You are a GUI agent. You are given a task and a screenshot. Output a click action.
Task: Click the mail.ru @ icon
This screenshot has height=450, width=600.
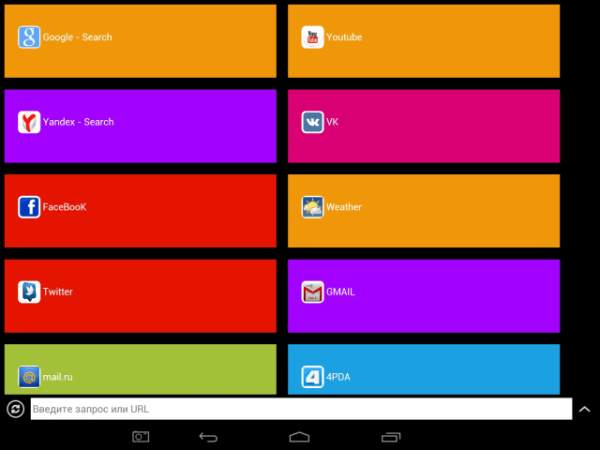click(x=29, y=377)
